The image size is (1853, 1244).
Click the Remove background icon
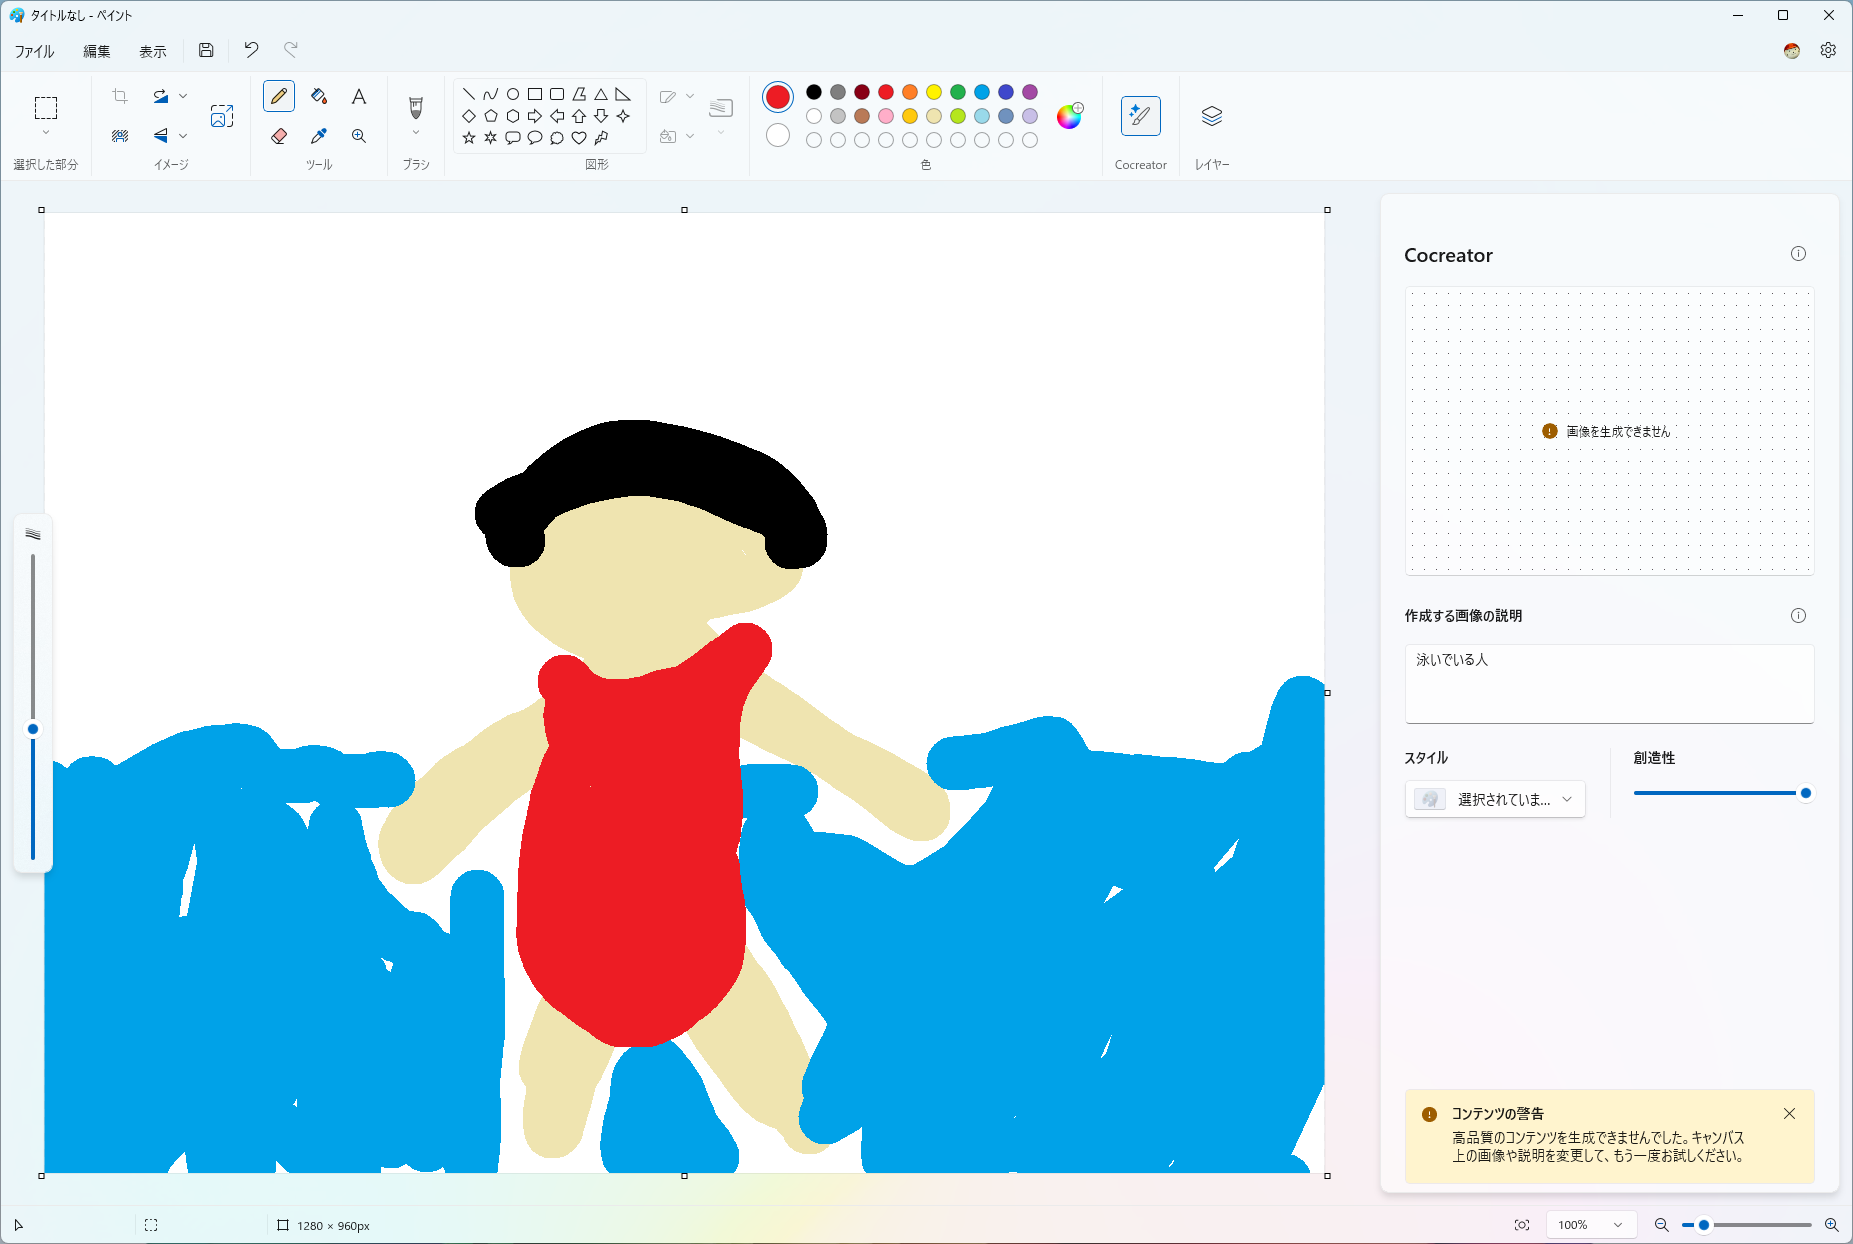pyautogui.click(x=120, y=136)
